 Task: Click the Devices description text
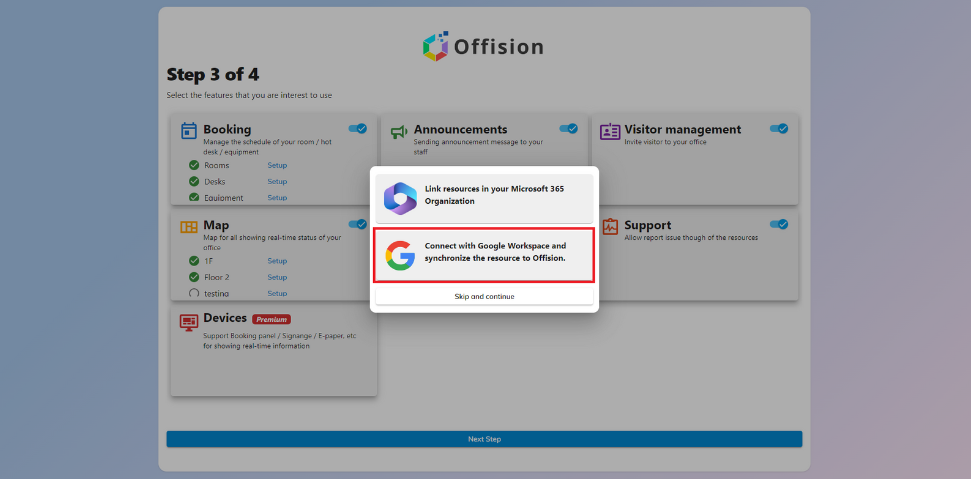(280, 341)
